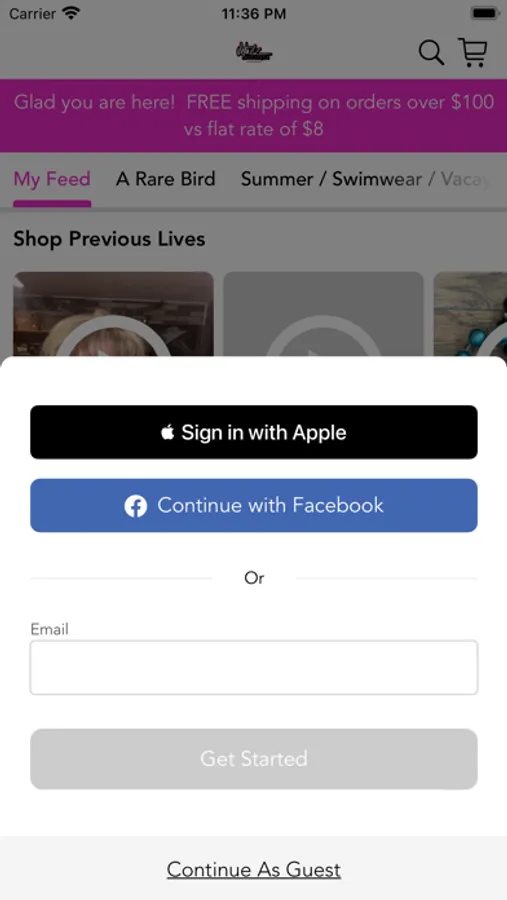Choose Continue with Facebook

click(x=254, y=506)
